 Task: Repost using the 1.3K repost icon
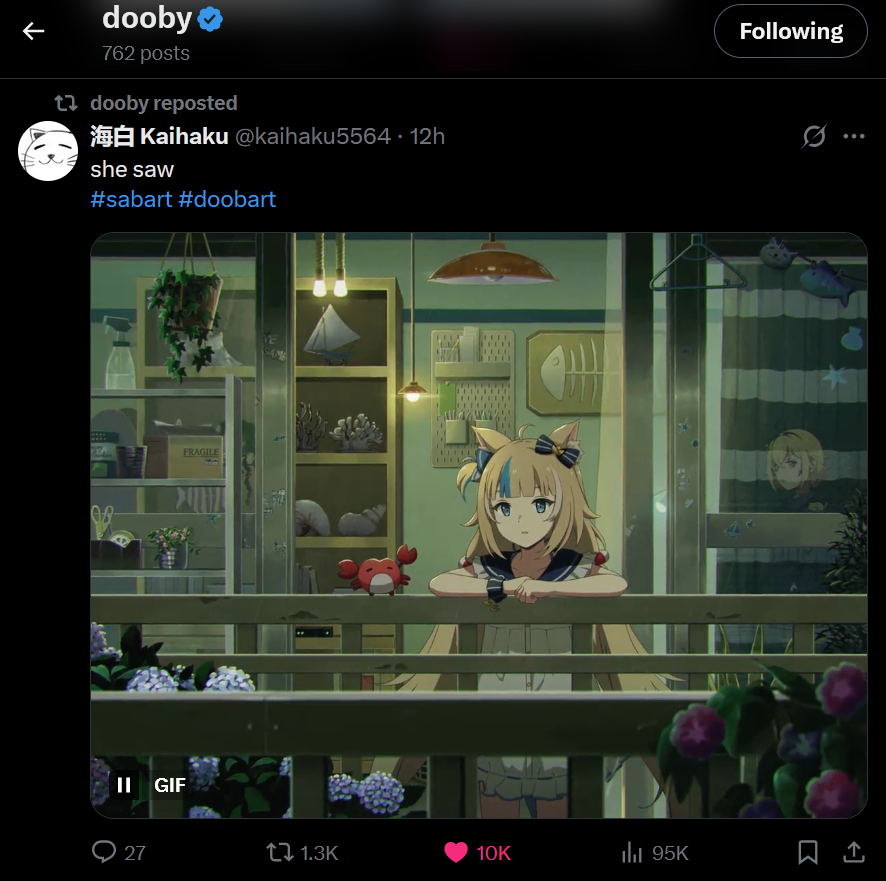click(x=280, y=852)
